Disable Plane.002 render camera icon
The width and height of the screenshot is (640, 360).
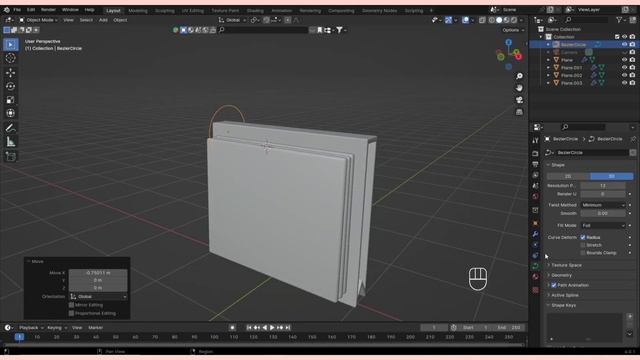click(x=632, y=76)
